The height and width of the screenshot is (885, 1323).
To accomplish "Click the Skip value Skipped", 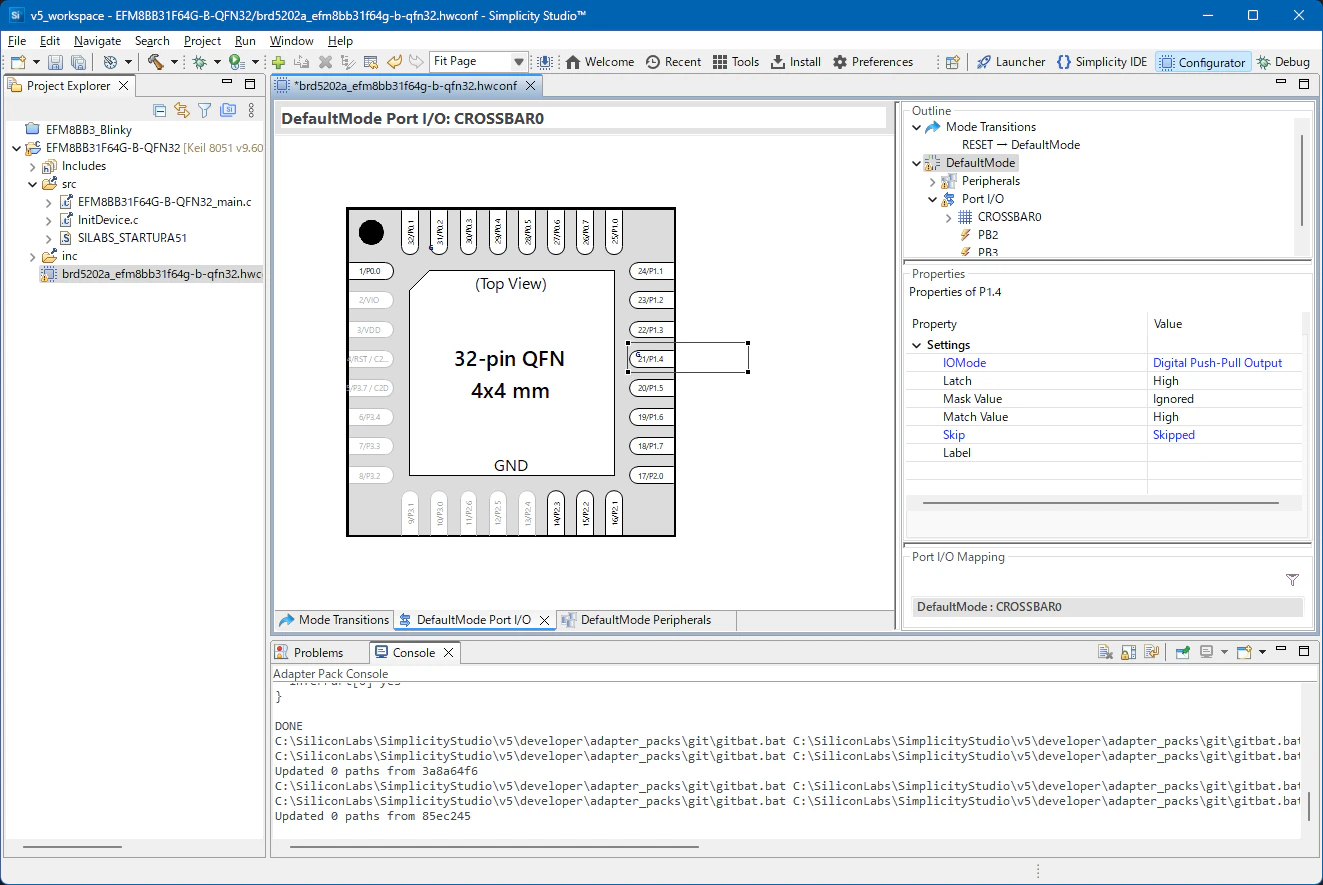I will (1174, 435).
